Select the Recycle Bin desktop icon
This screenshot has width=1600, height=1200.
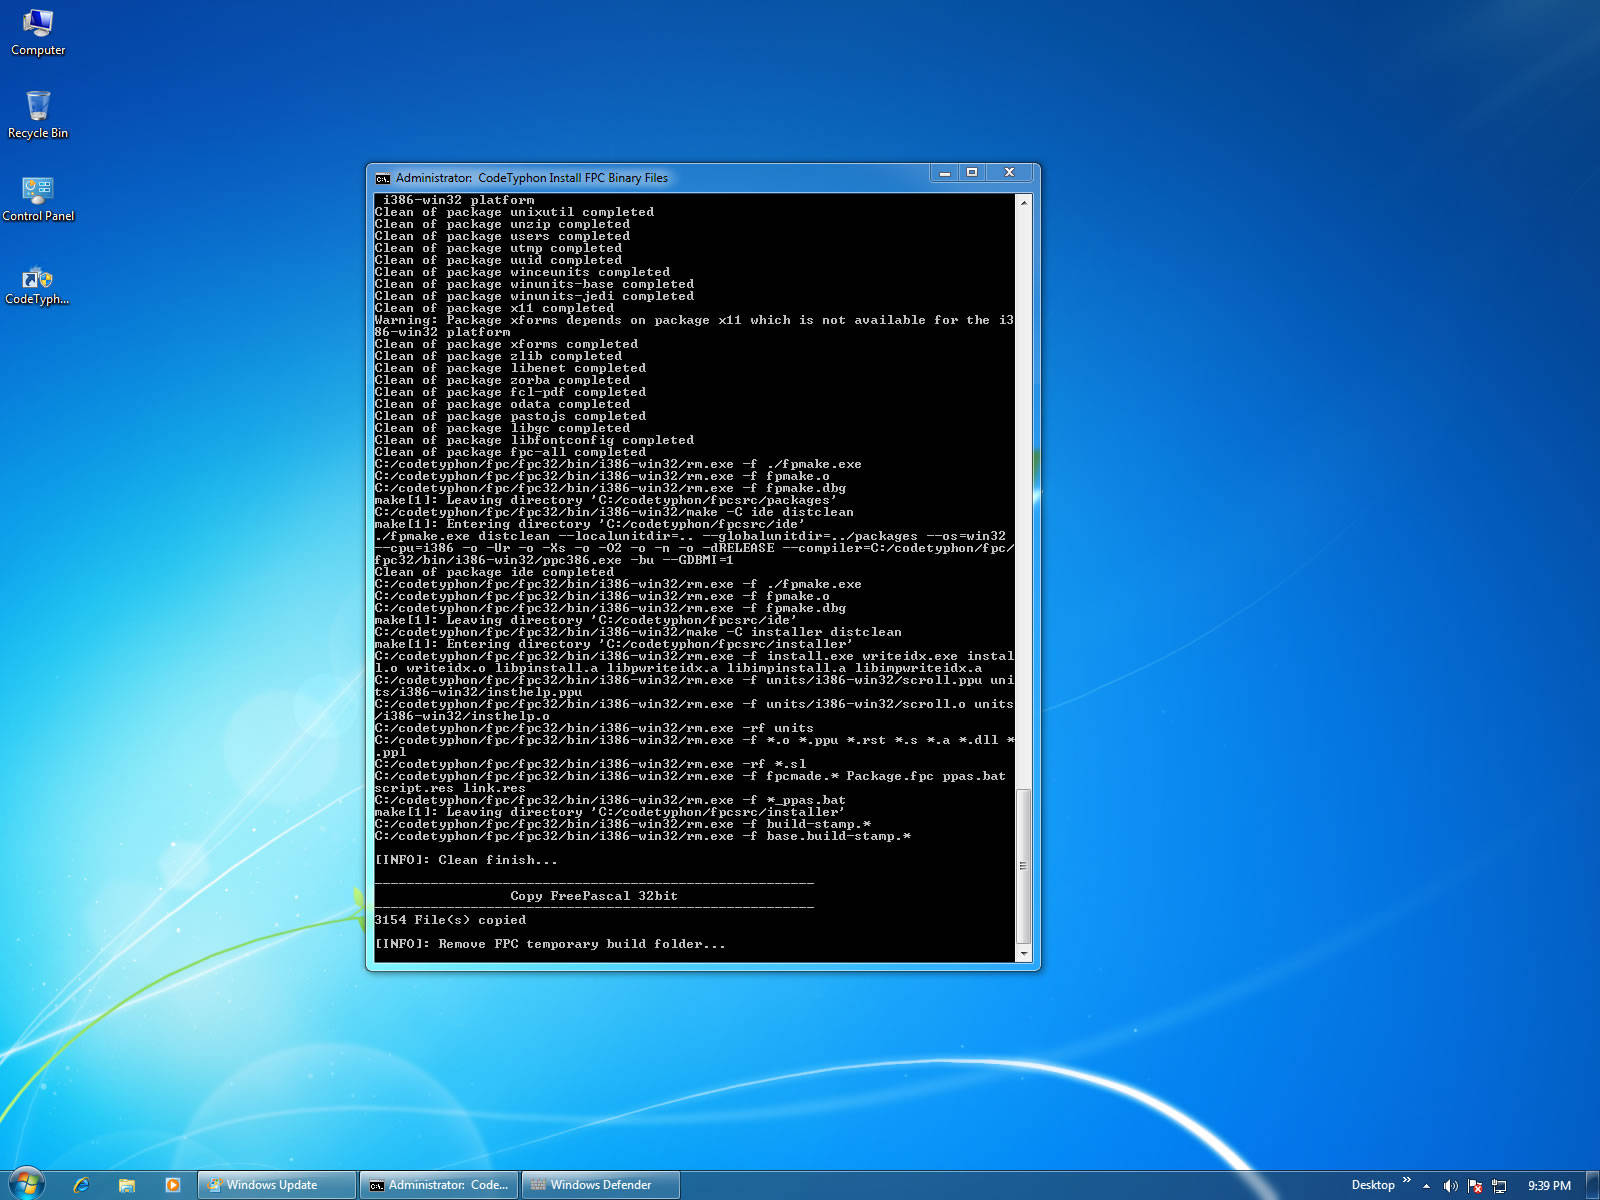click(38, 115)
